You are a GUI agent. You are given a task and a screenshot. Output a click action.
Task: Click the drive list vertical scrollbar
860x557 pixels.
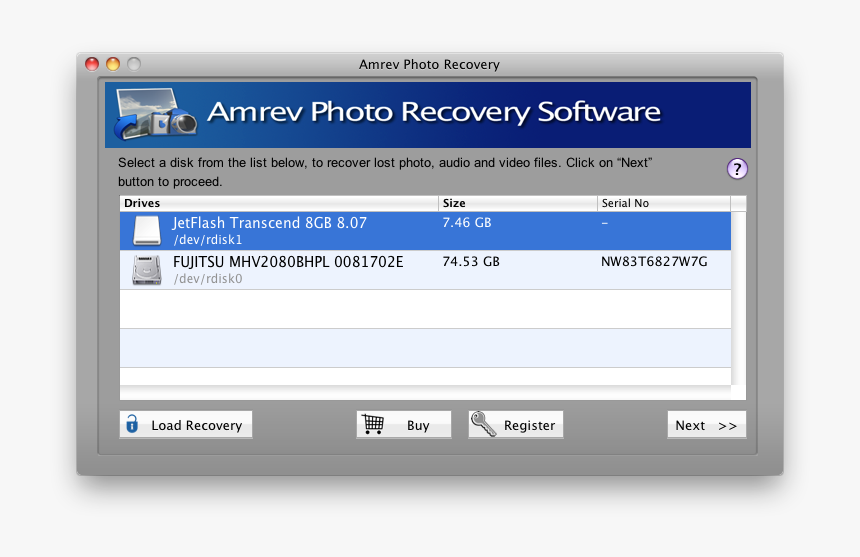[x=738, y=299]
